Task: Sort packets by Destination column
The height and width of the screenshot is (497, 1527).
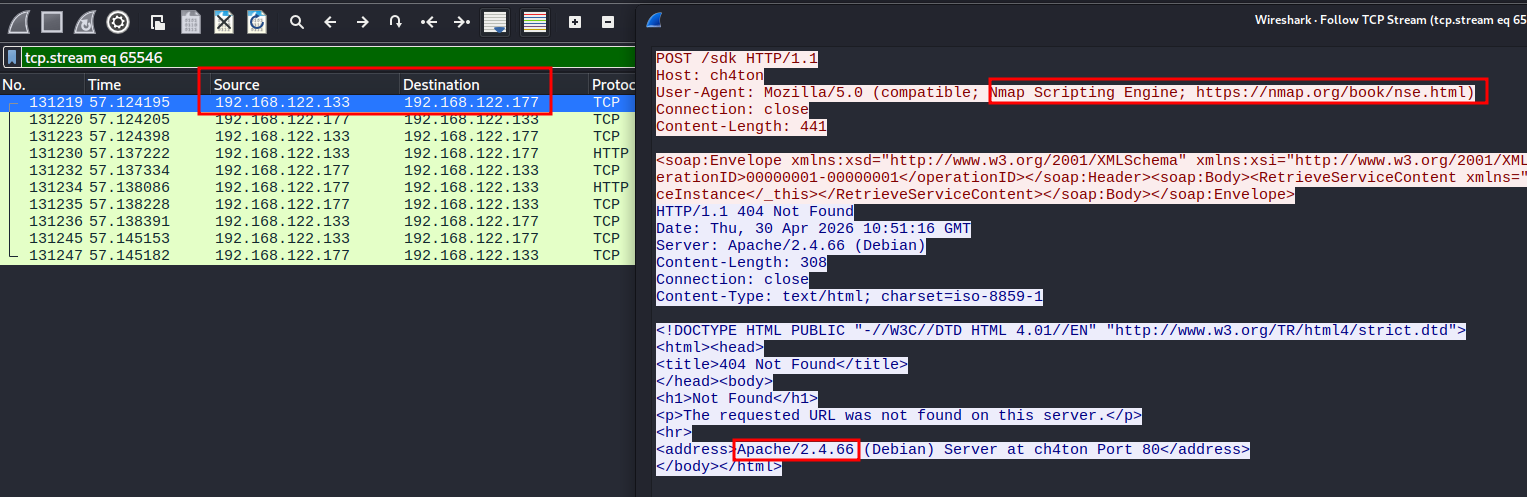Action: (x=494, y=85)
